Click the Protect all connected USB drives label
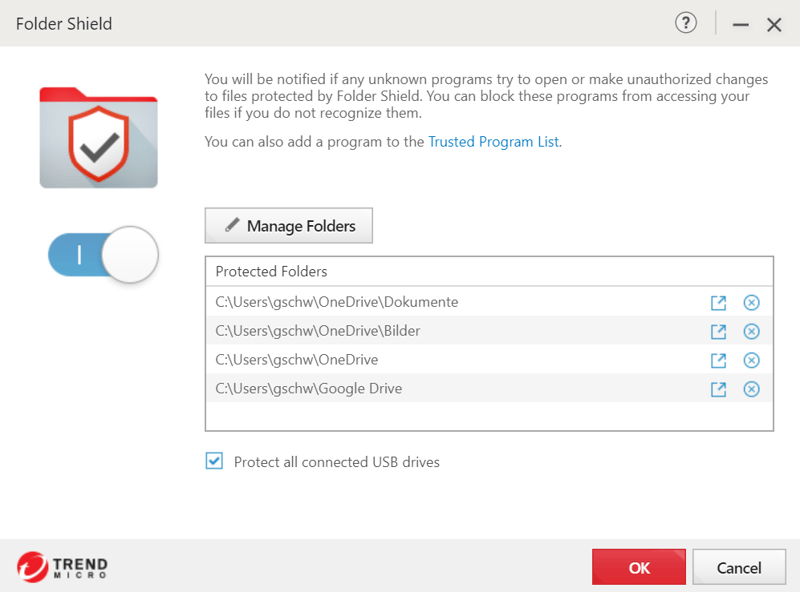This screenshot has height=592, width=800. [337, 462]
